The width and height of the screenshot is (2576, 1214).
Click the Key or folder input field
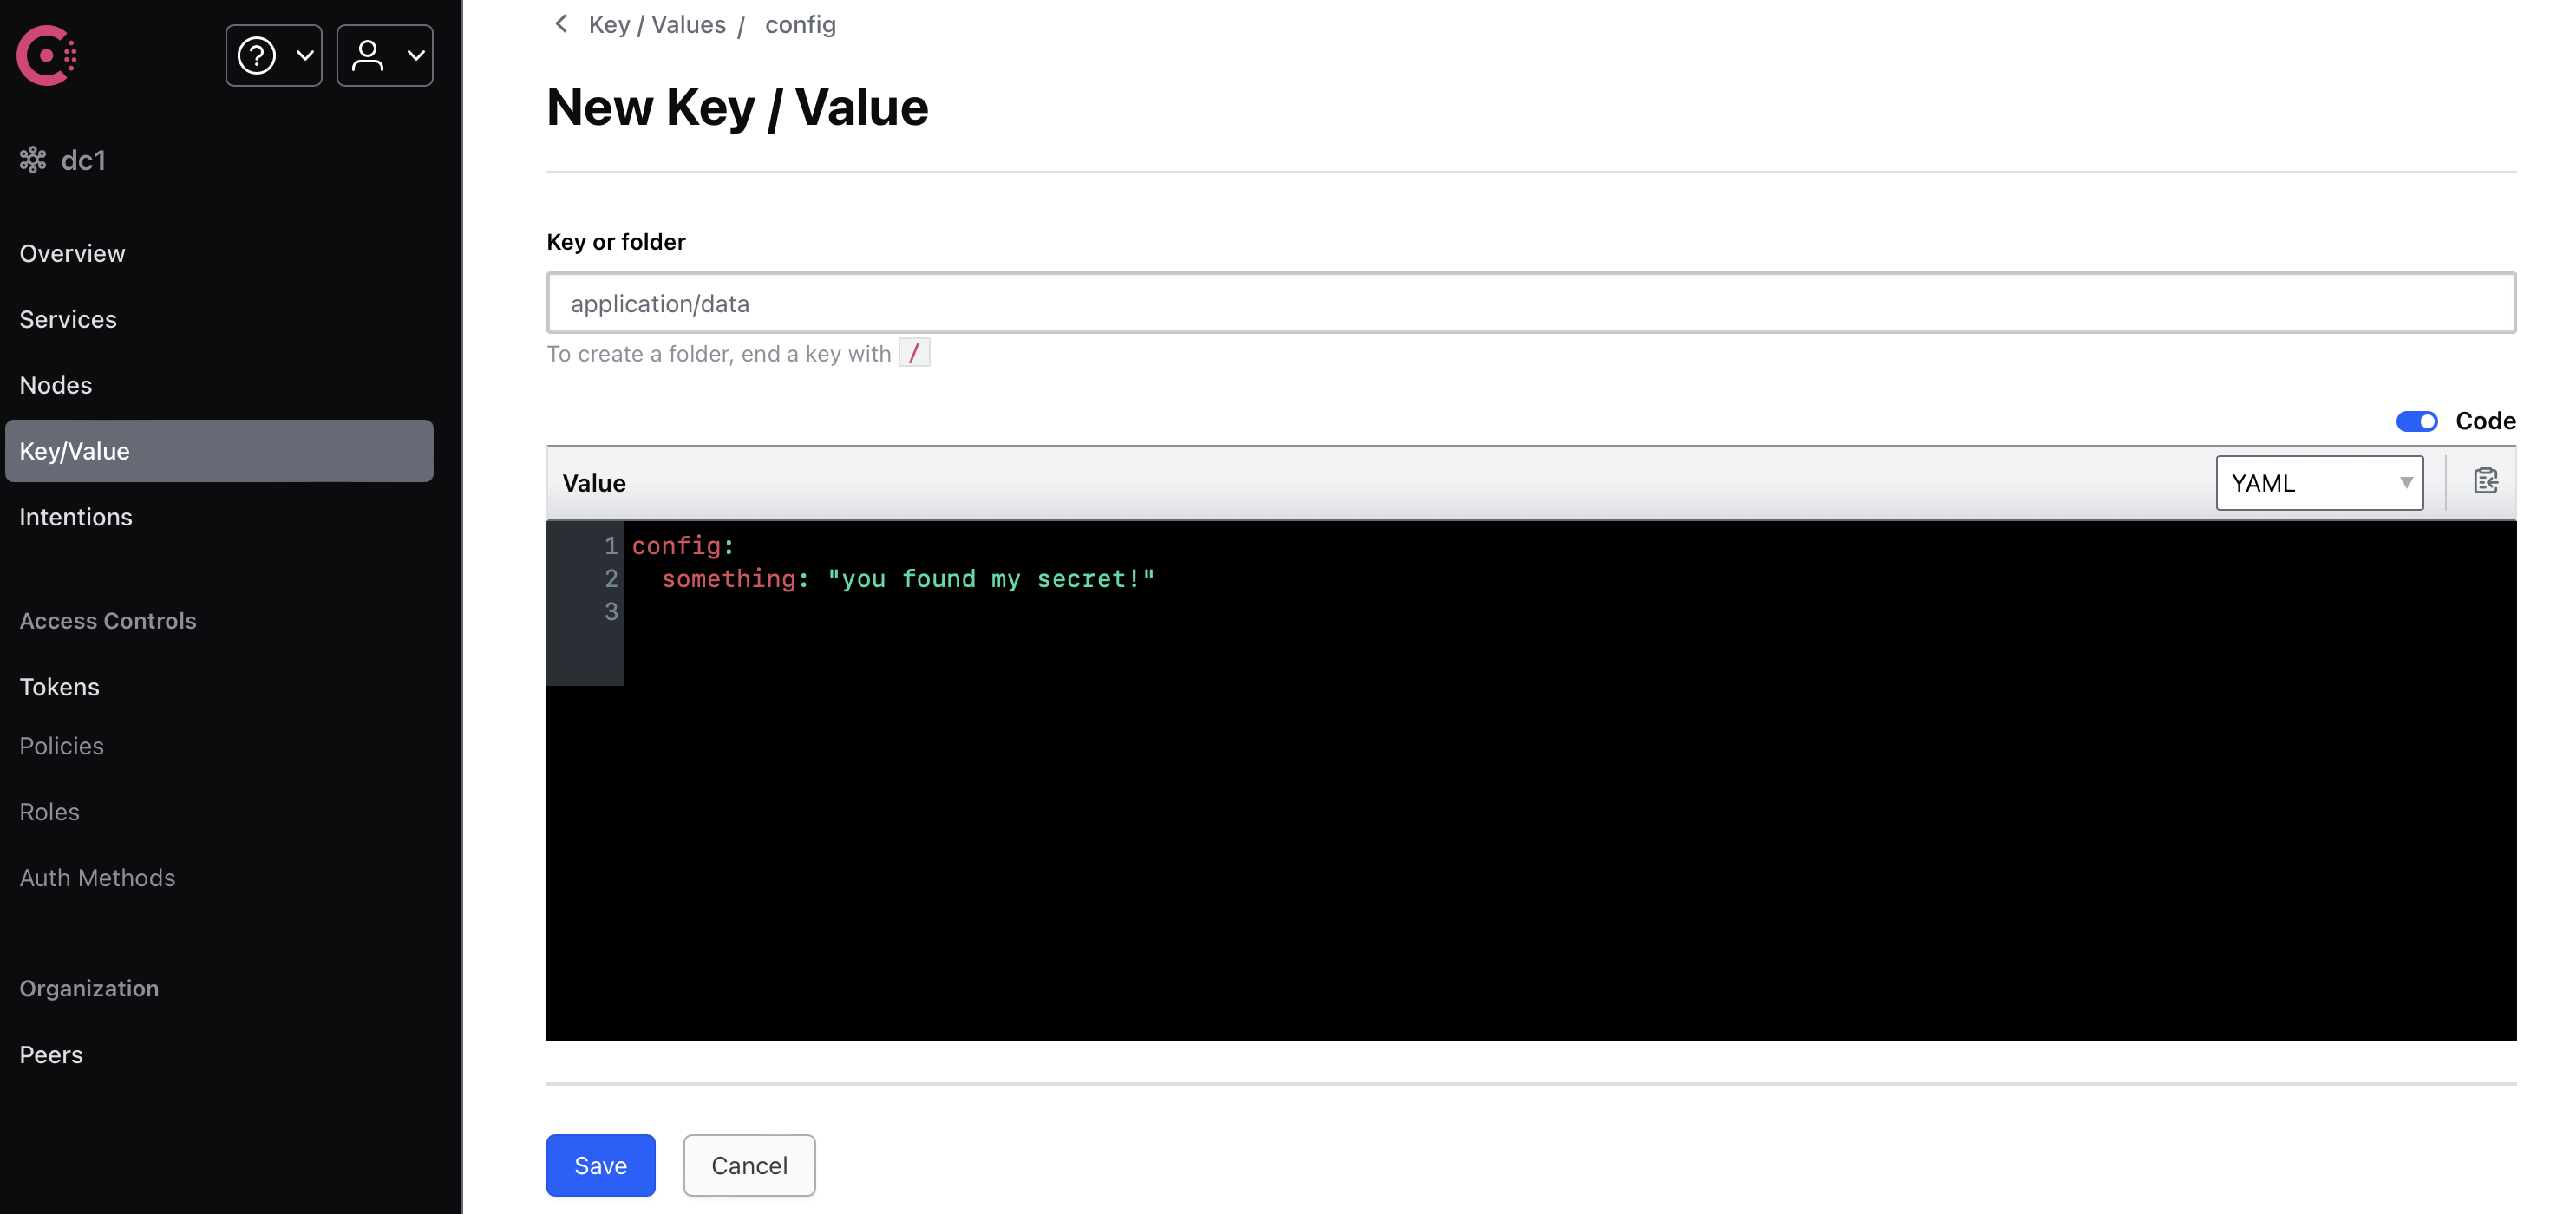pos(1531,303)
